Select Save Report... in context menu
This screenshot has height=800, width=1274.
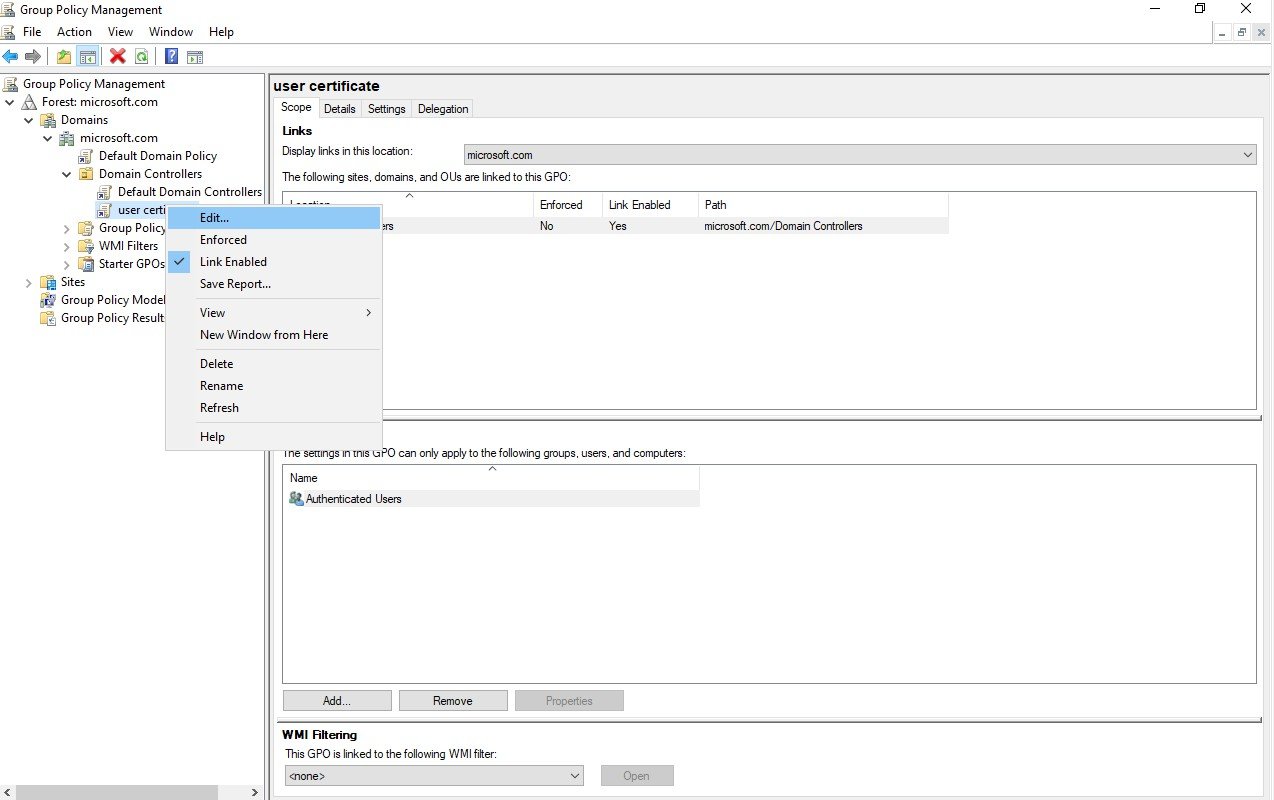point(274,284)
